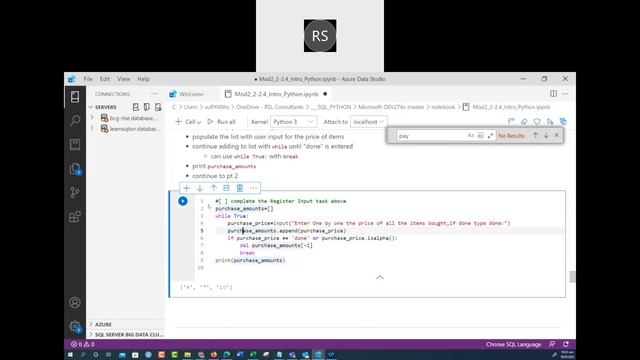Screen dimensions: 640x360
Task: Click the feedback icon in status bar
Action: pyautogui.click(x=552, y=344)
